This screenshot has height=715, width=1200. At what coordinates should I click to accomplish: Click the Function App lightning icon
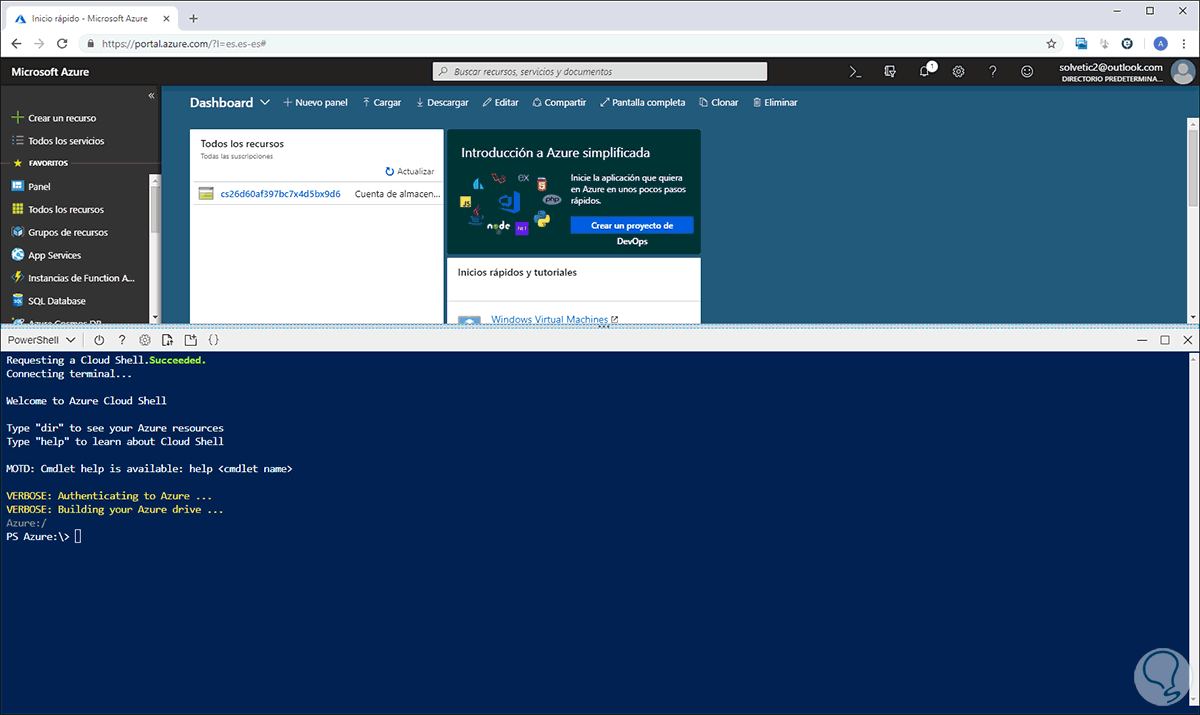17,278
